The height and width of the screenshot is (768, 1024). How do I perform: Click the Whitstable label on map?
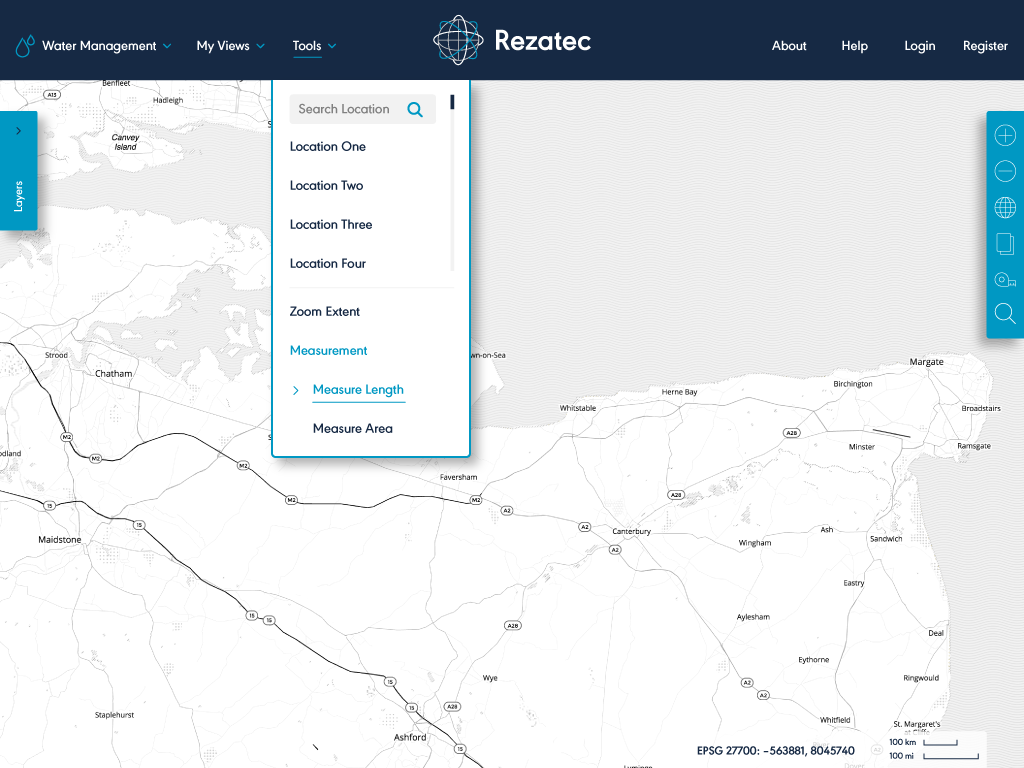click(x=577, y=408)
